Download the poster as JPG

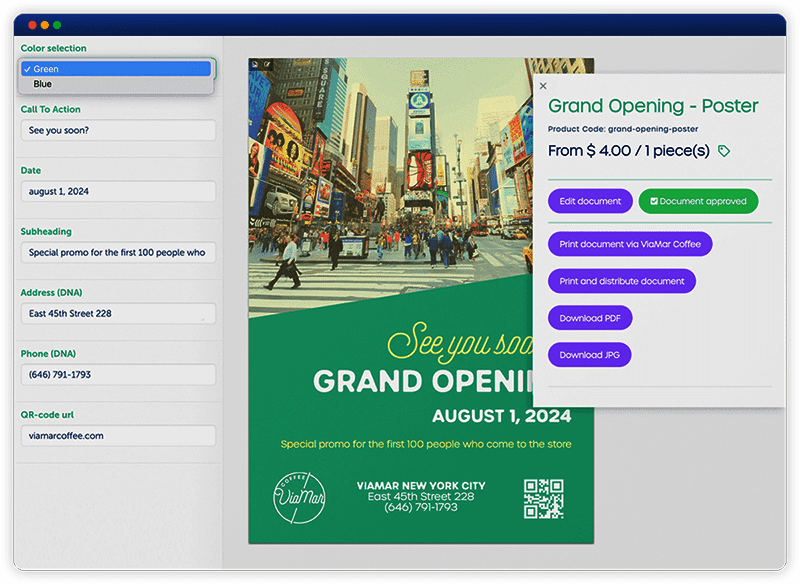(588, 354)
